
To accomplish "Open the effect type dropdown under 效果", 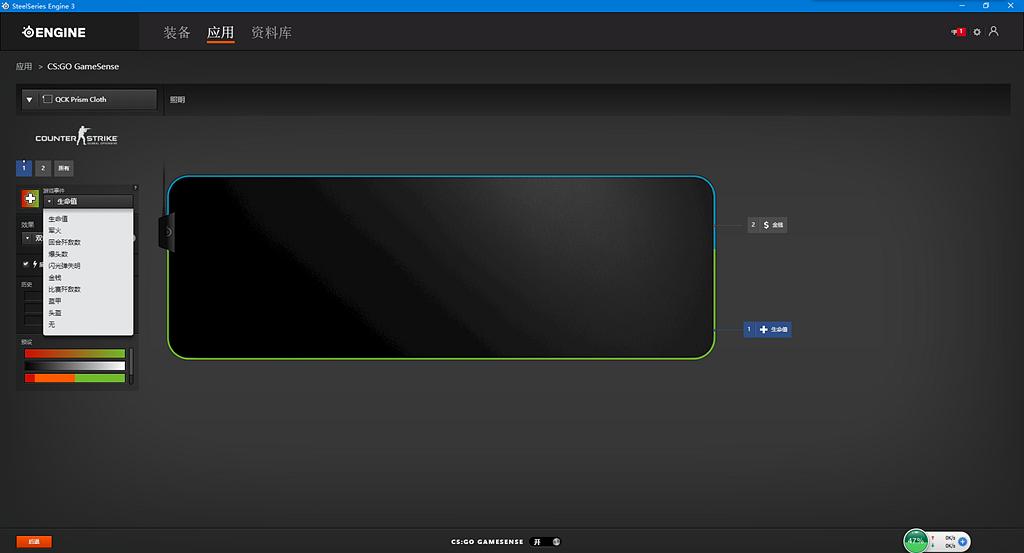I will pyautogui.click(x=33, y=238).
